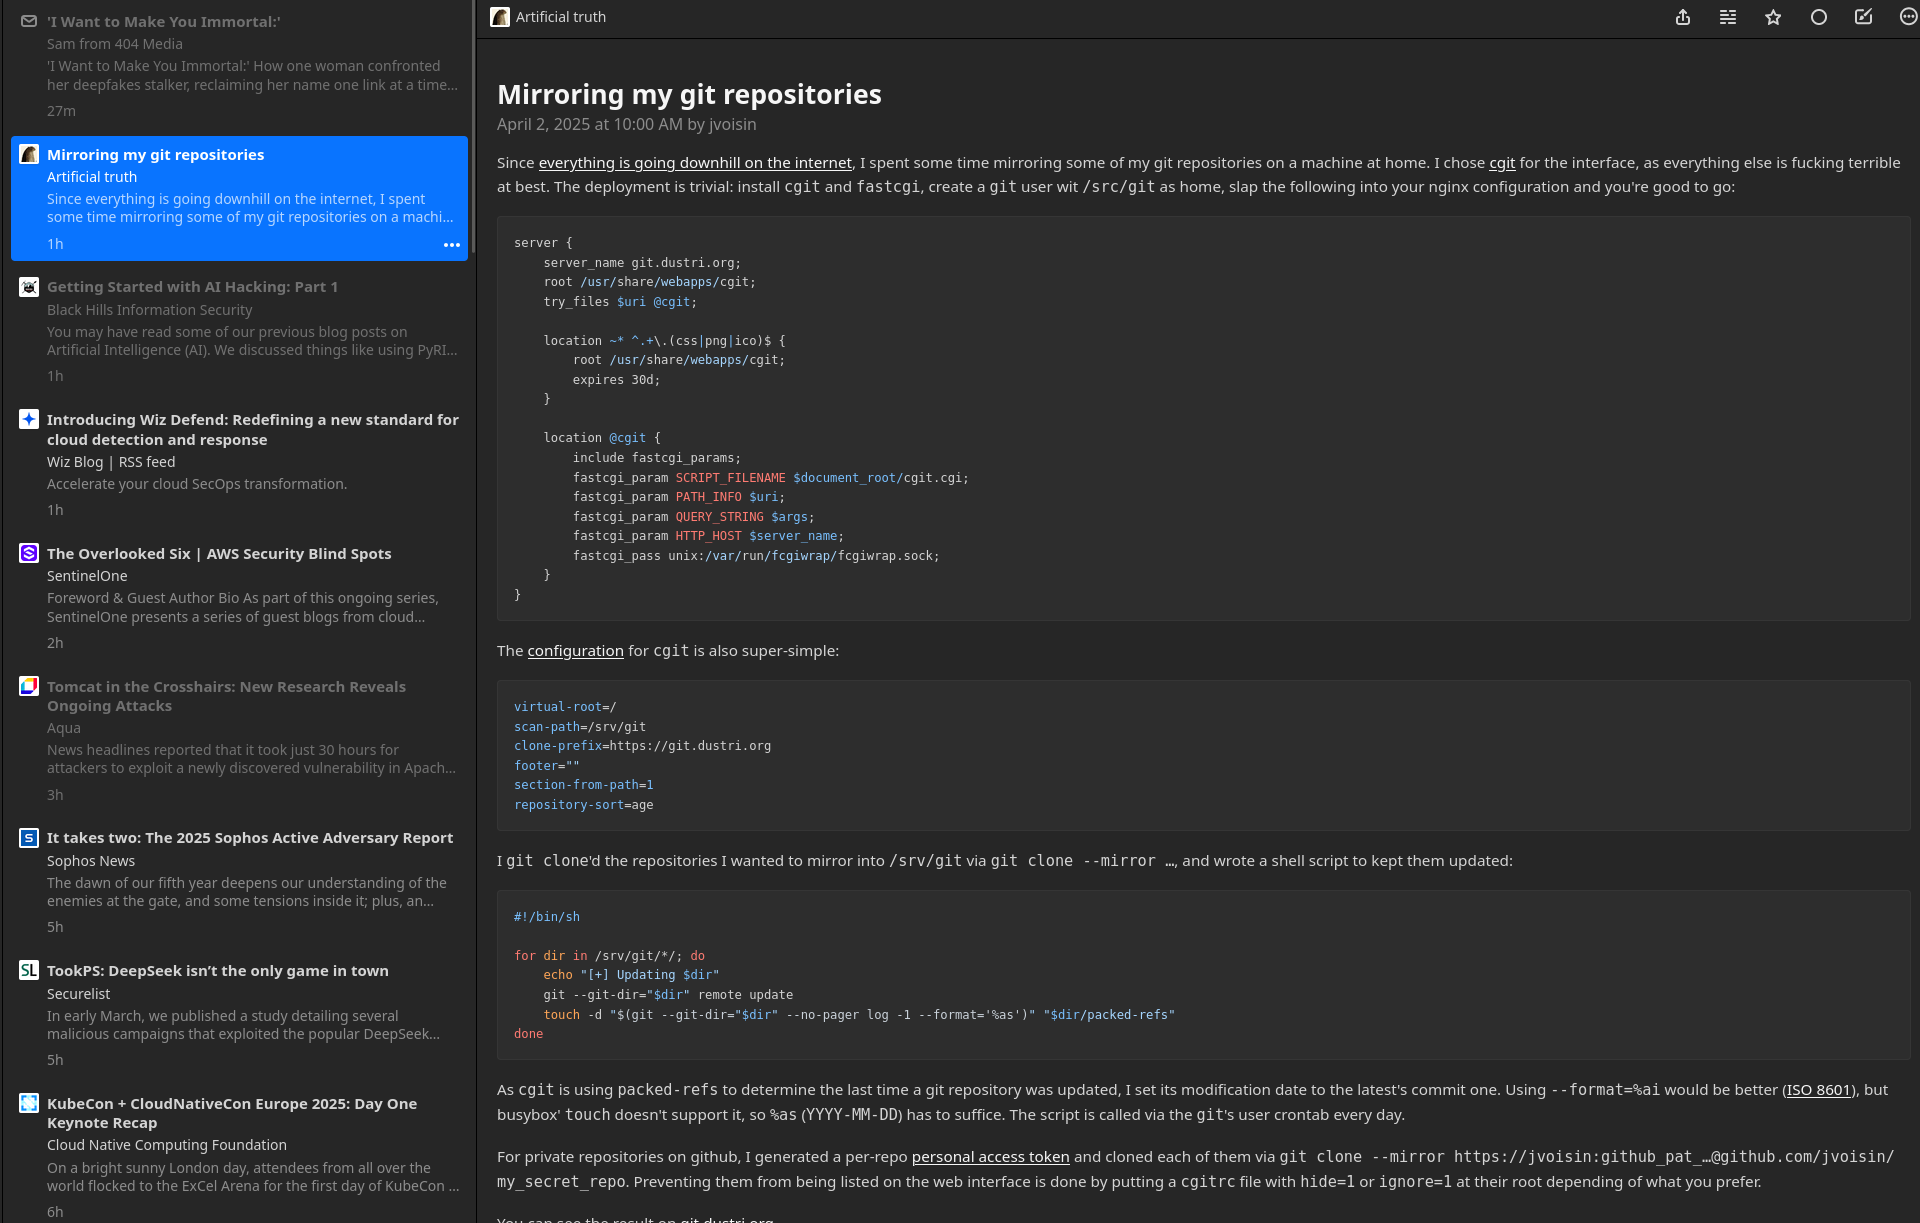The width and height of the screenshot is (1920, 1223).
Task: Click the Securelist feed icon
Action: pos(29,971)
